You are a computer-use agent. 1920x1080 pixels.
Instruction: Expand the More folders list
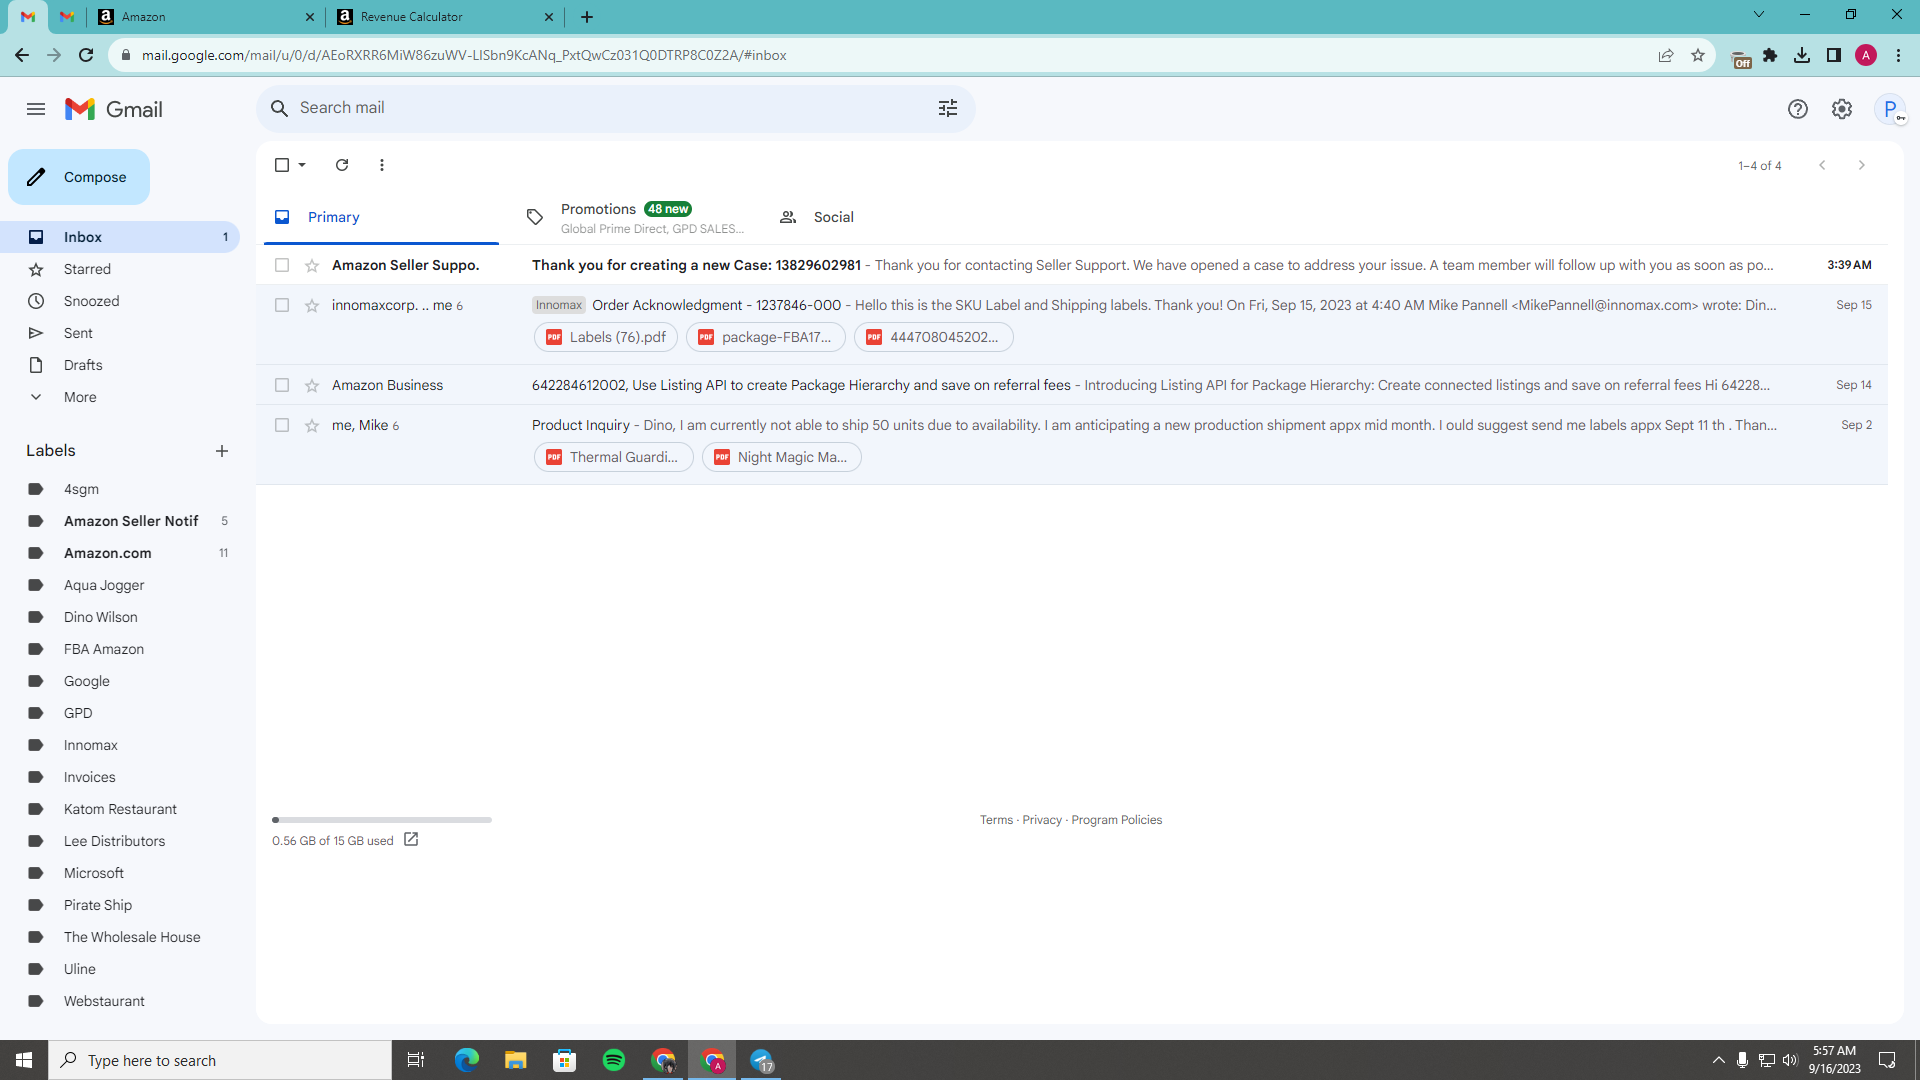tap(120, 397)
